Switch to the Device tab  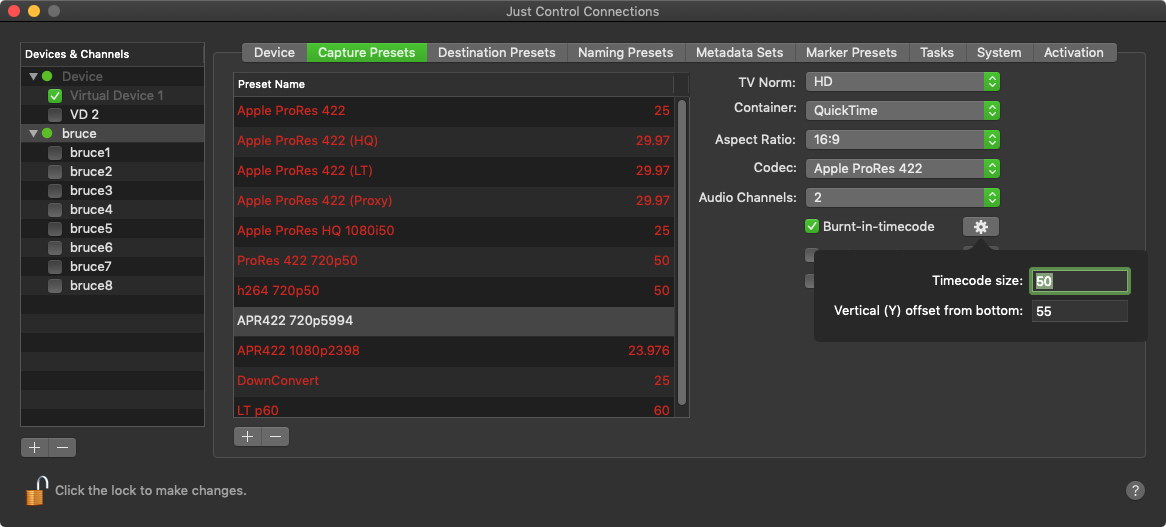tap(274, 53)
